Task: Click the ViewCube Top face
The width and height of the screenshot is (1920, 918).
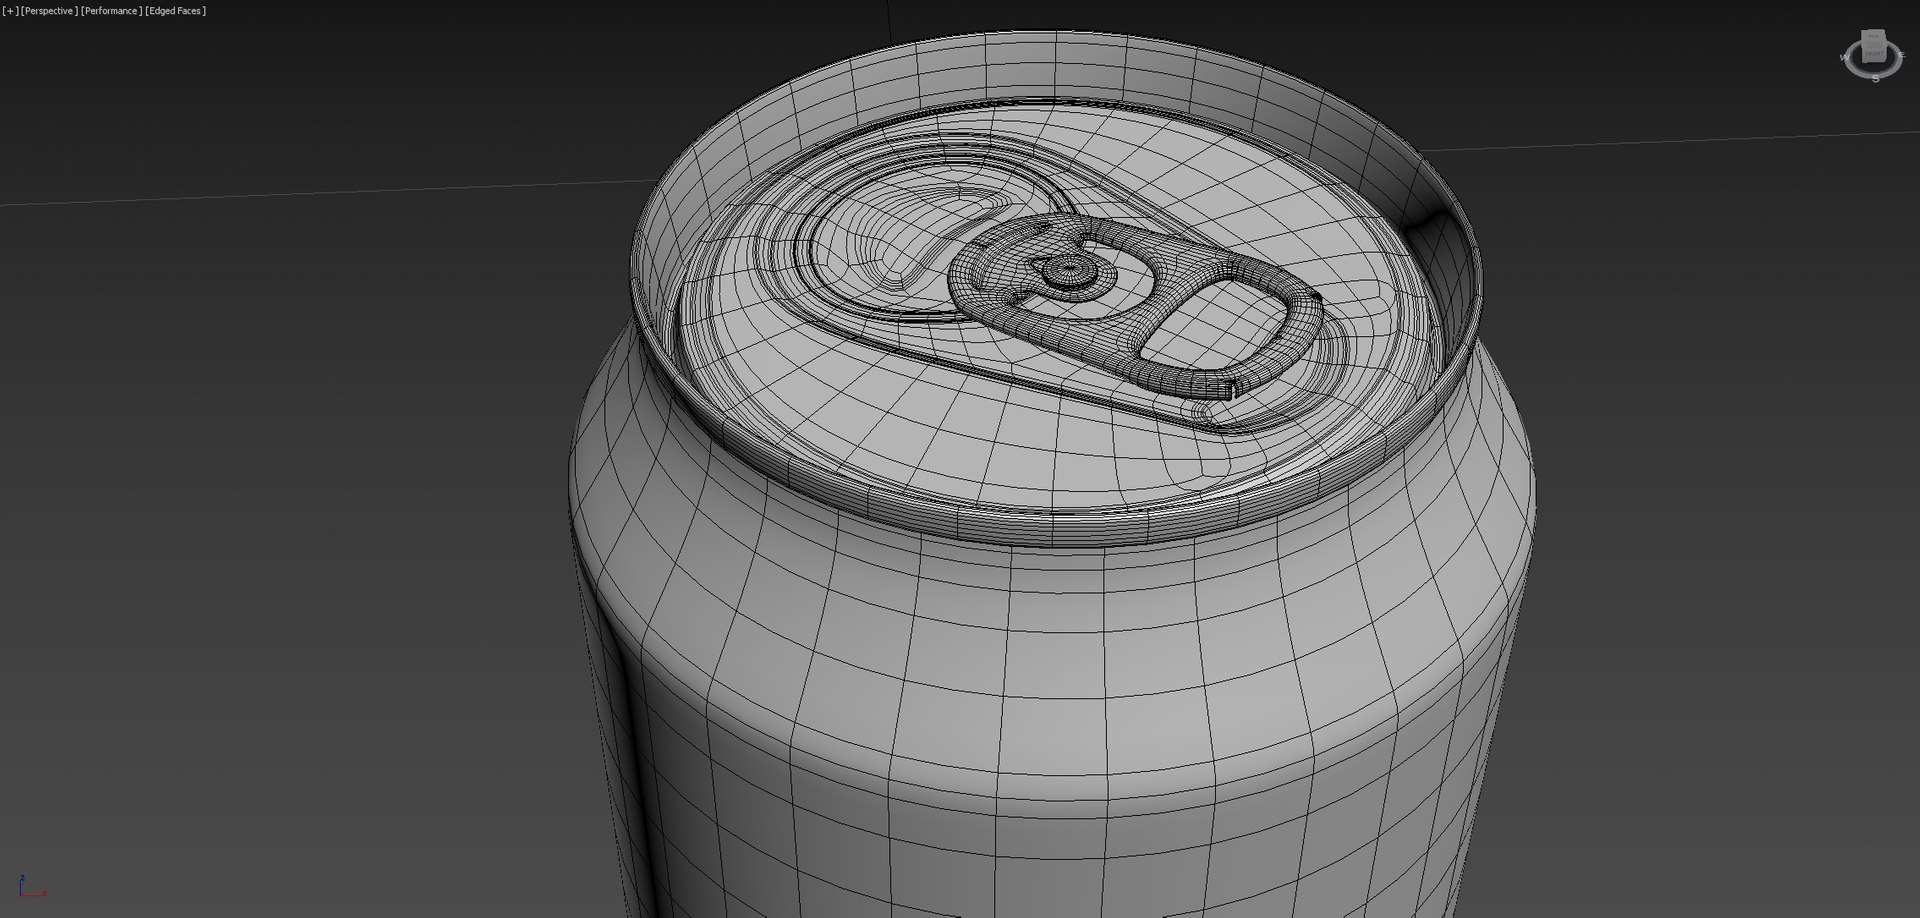Action: (1873, 37)
